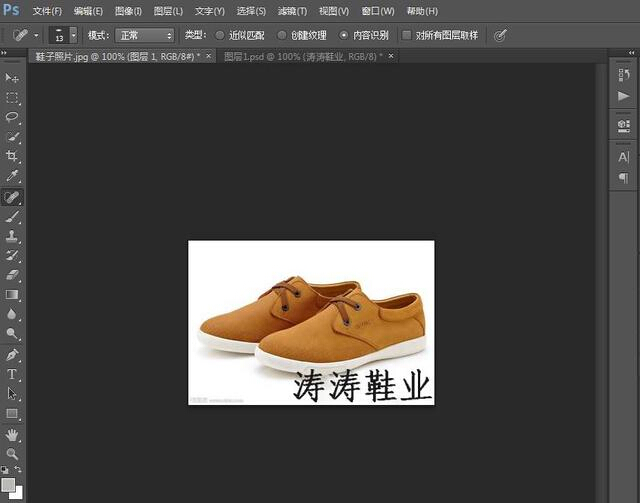Select the Move tool
This screenshot has width=640, height=503.
[x=12, y=78]
